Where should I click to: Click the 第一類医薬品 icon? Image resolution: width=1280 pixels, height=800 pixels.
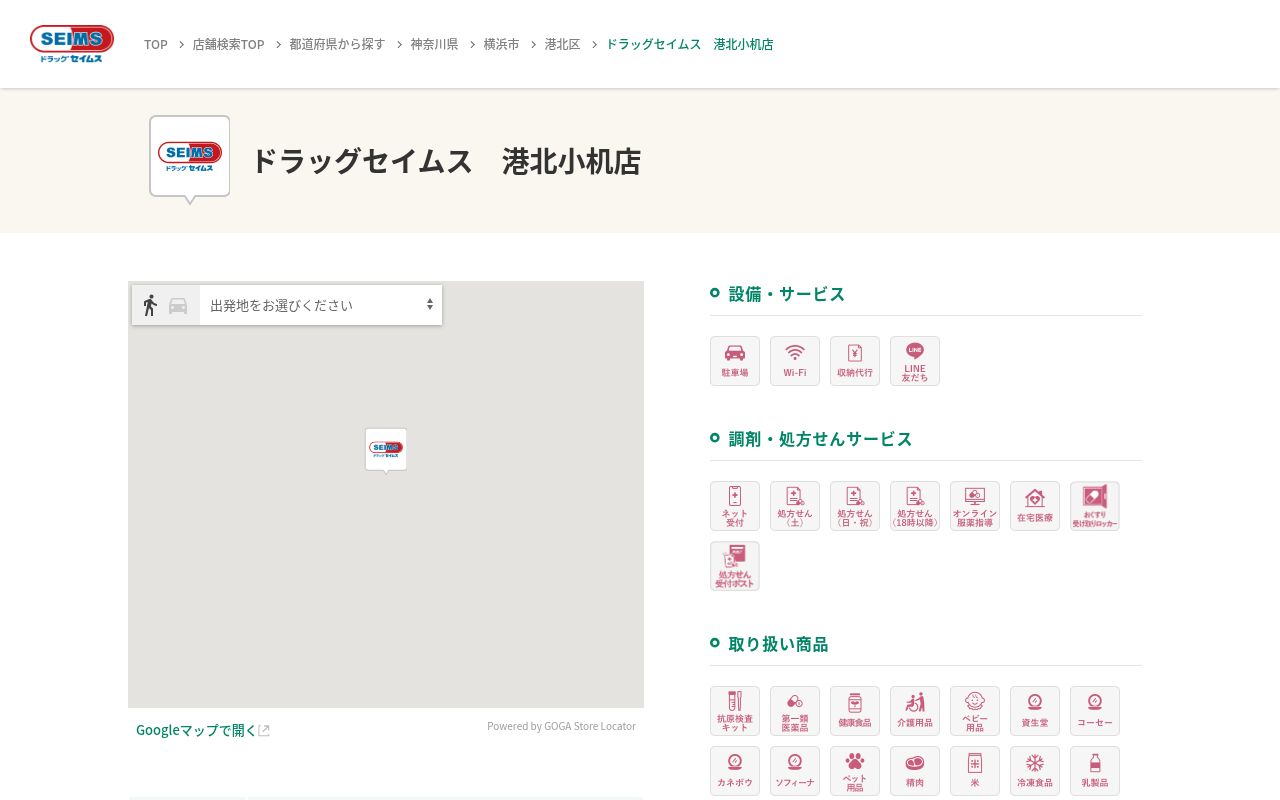pos(795,711)
